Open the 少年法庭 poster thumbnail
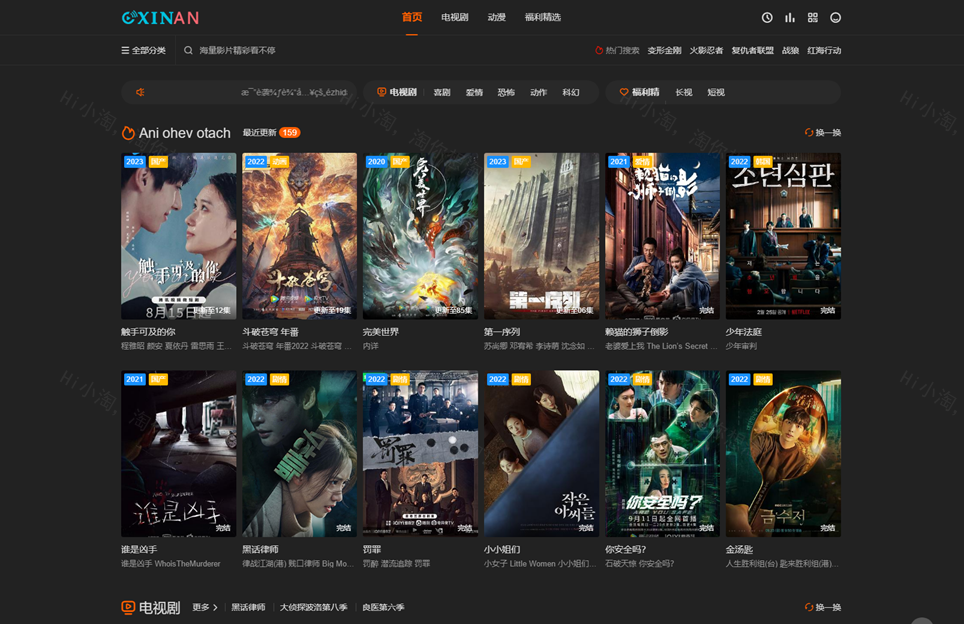Viewport: 964px width, 624px height. pyautogui.click(x=783, y=236)
